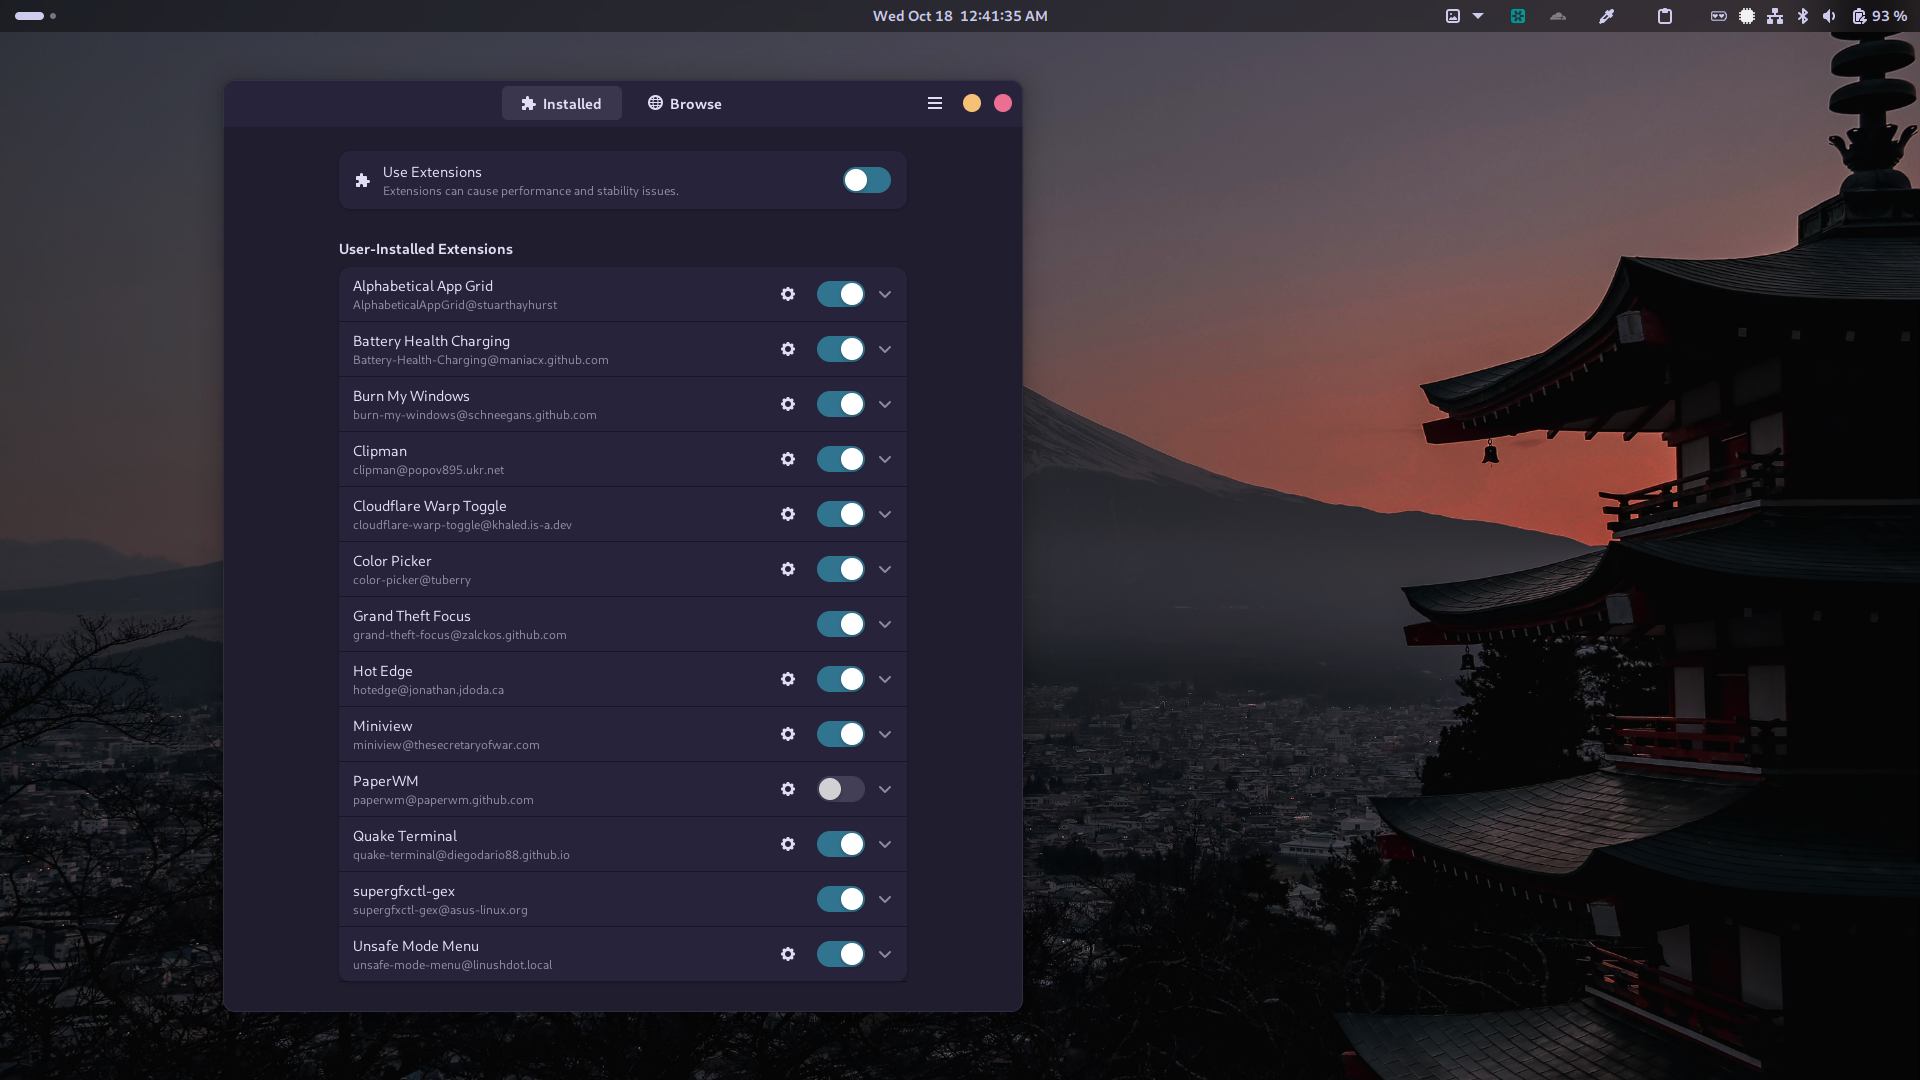Enable the PaperWM extension
The image size is (1920, 1080).
pos(840,789)
